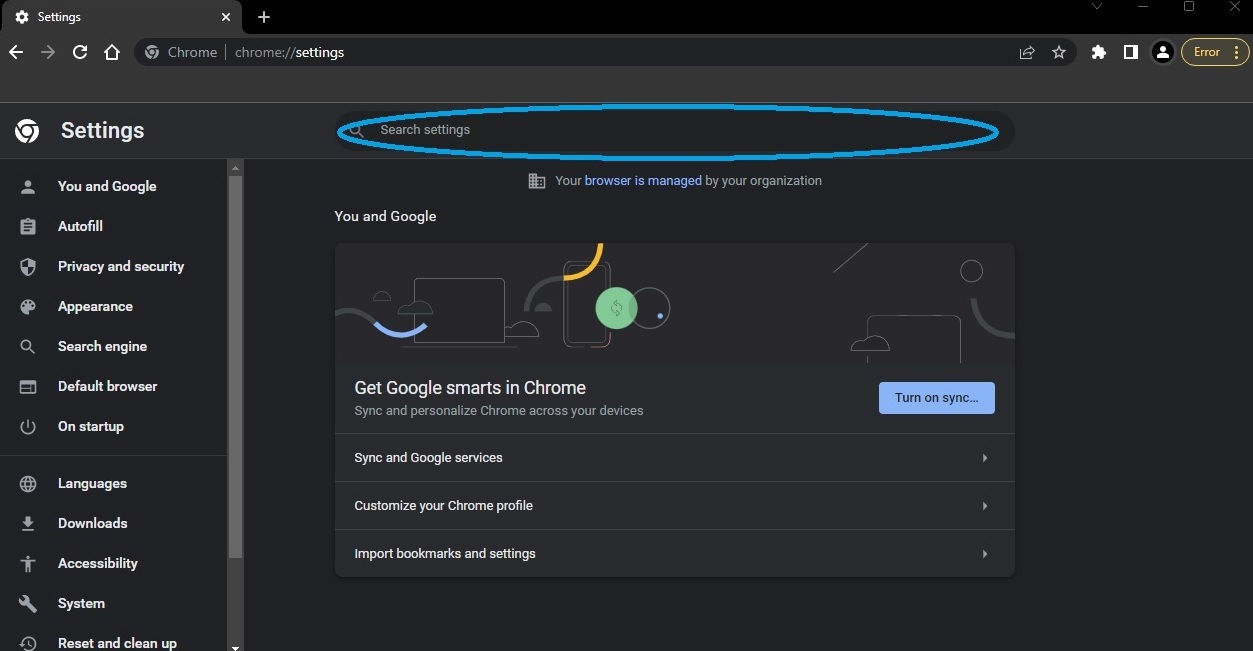This screenshot has width=1253, height=651.
Task: Click the sidebar scroll down arrow
Action: [x=236, y=646]
